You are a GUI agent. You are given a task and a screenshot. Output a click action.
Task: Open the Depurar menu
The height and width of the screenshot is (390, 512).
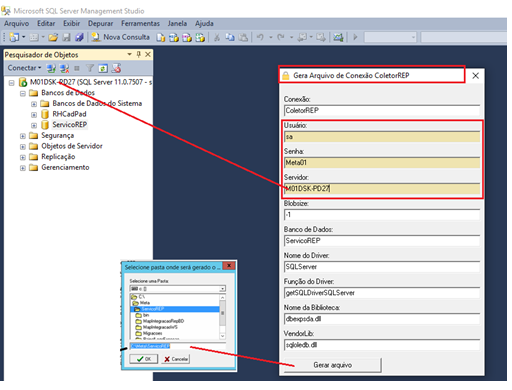click(100, 24)
